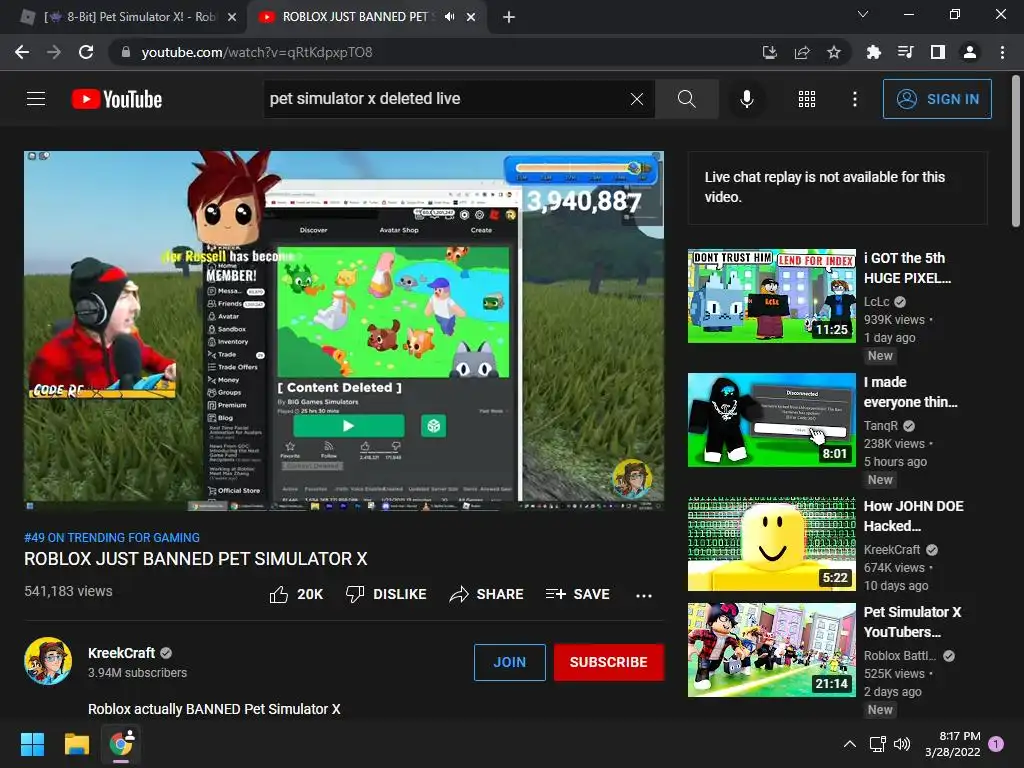Viewport: 1024px width, 768px height.
Task: Open LcLc channel name
Action: (x=876, y=302)
